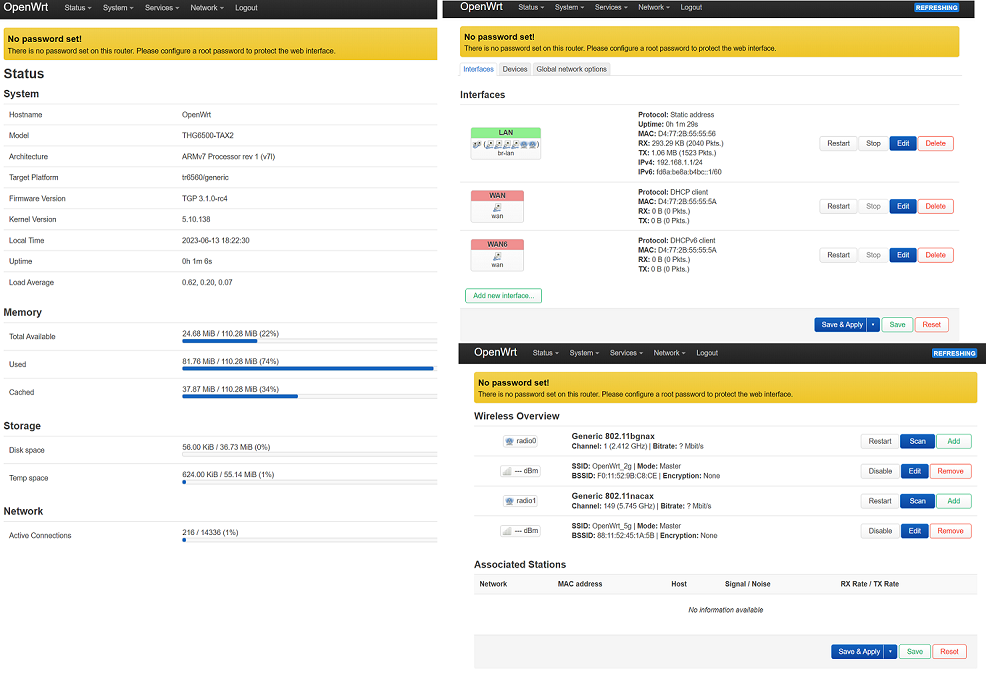Edit the WAN6 interface
Image resolution: width=986 pixels, height=677 pixels.
[903, 255]
